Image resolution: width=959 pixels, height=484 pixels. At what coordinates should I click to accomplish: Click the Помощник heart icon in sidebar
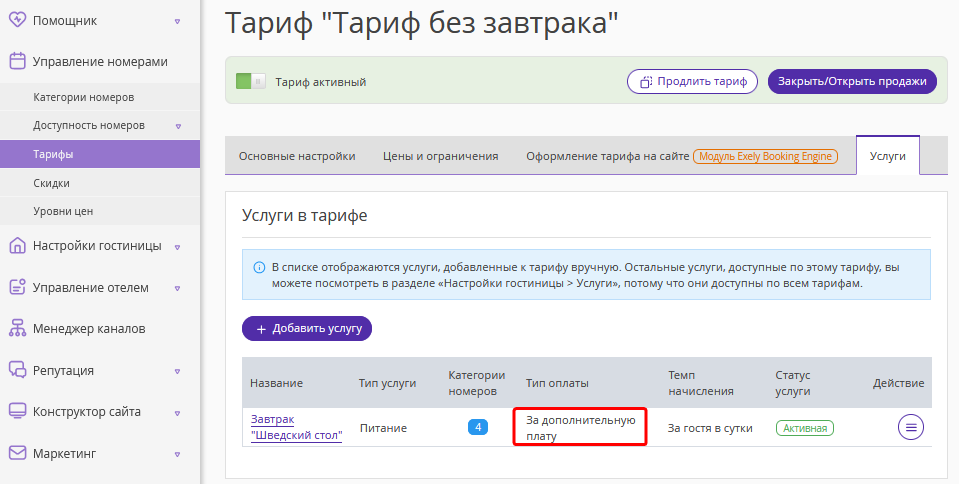(18, 20)
